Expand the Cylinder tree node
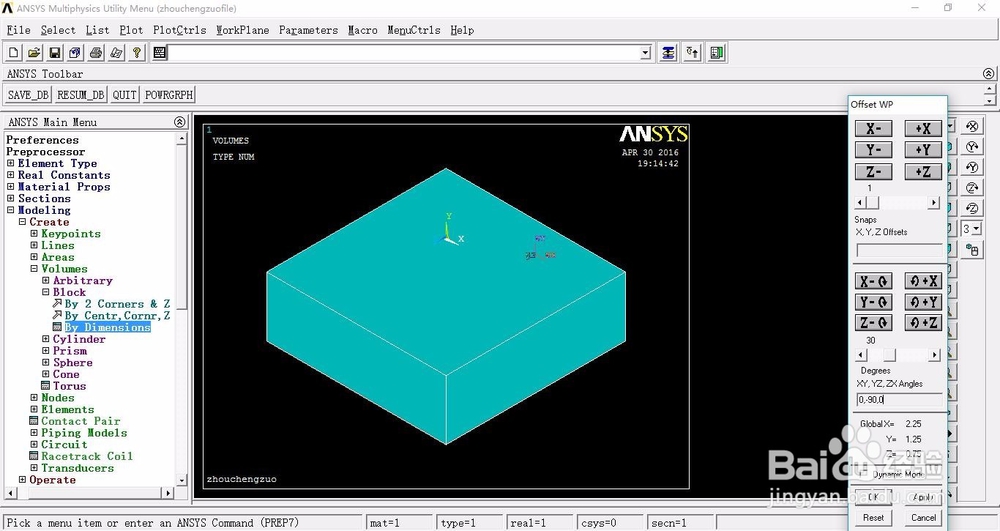This screenshot has height=531, width=1000. 45,339
